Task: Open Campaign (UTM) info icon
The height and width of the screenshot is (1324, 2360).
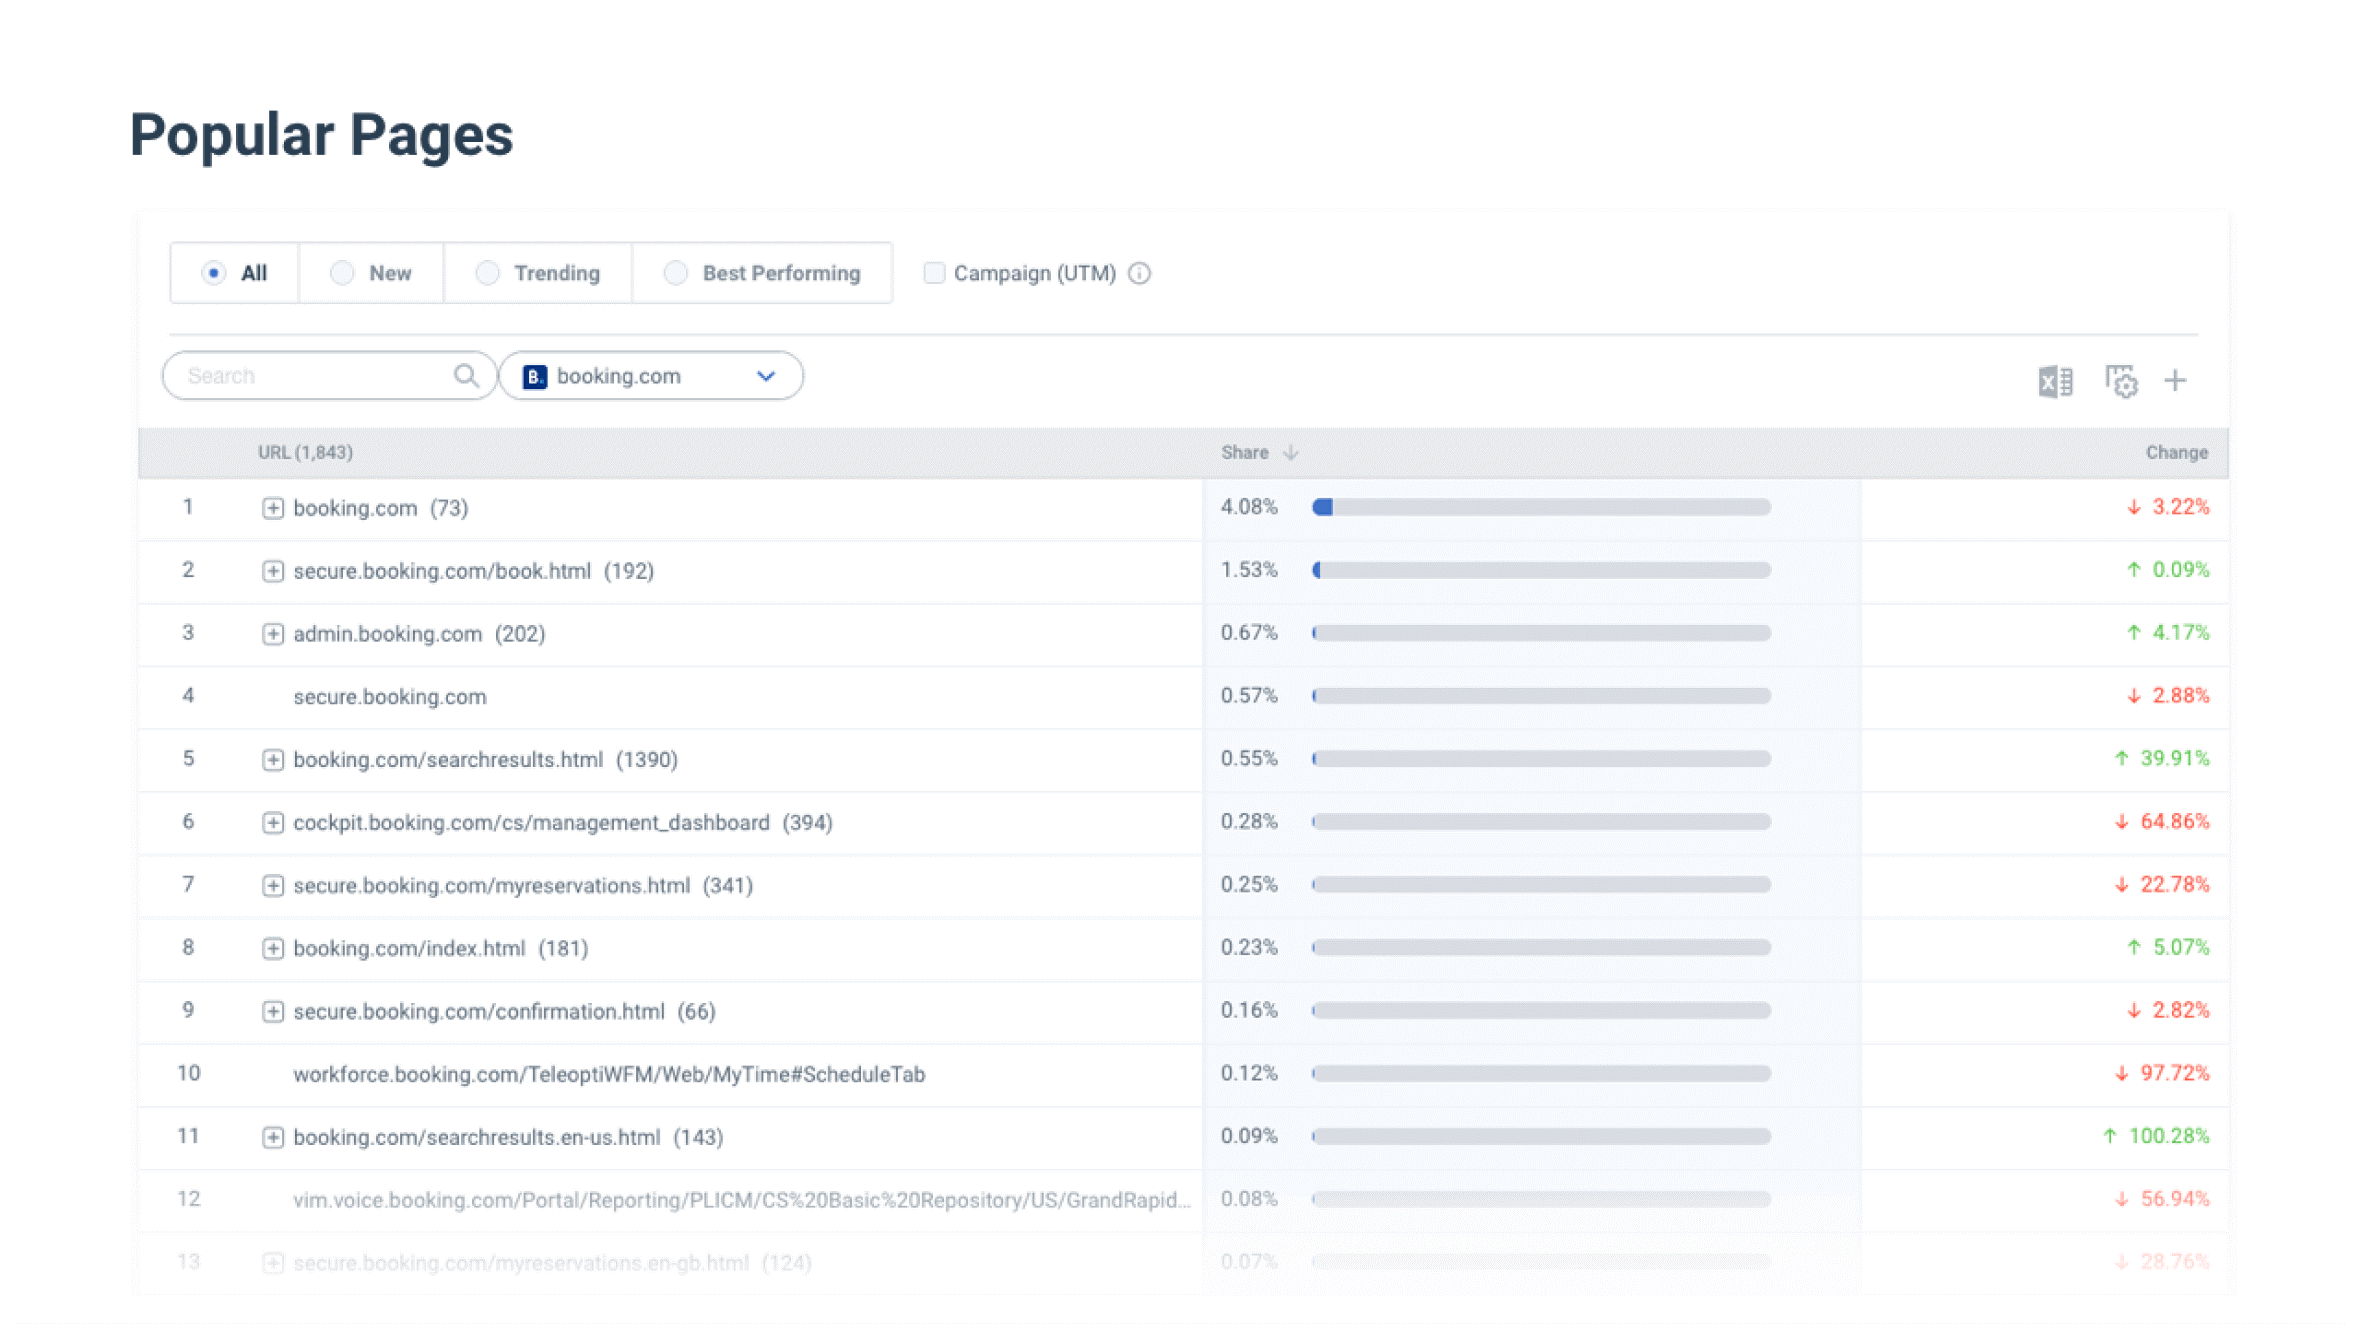Action: [x=1139, y=273]
